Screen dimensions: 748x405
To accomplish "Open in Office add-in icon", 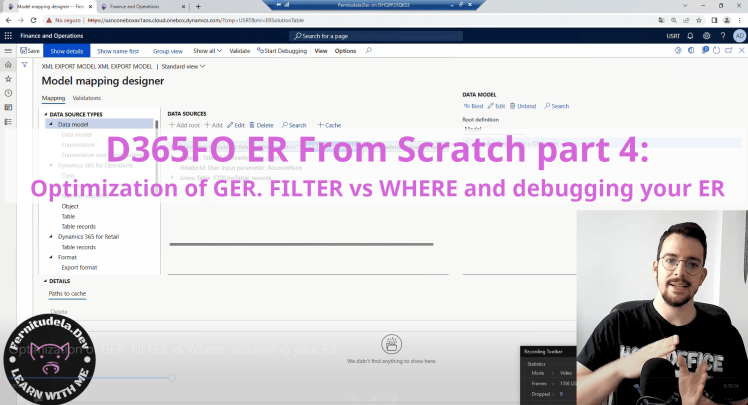I will coord(691,50).
